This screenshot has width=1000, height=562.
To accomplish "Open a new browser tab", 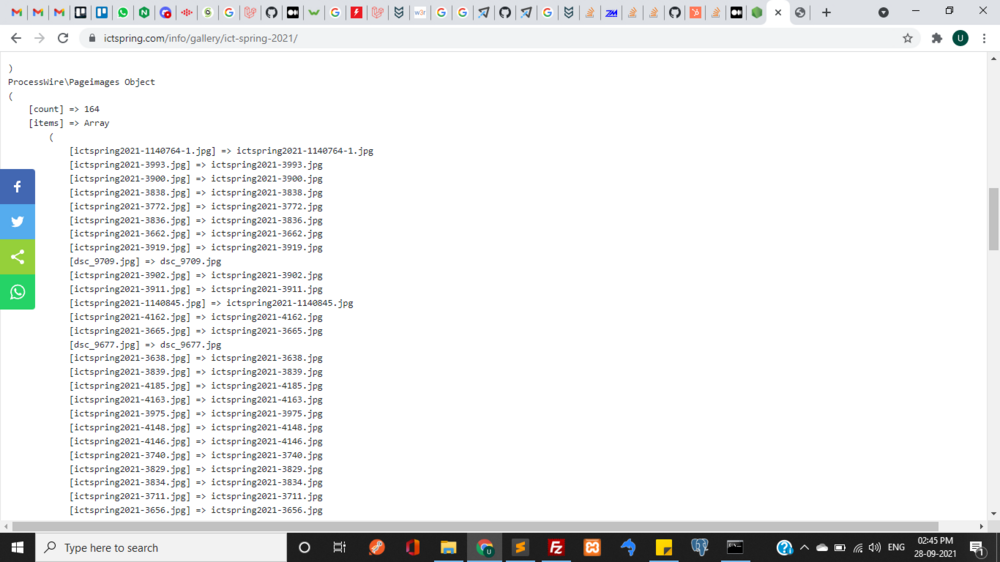I will click(x=826, y=13).
